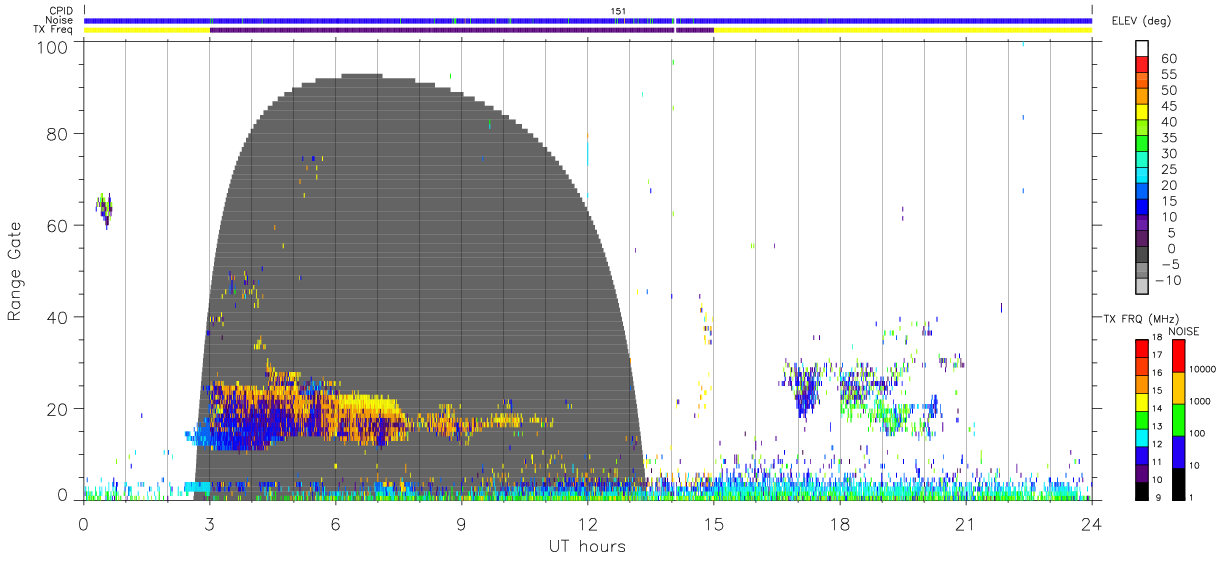Click x-axis tick label '18'

pos(840,523)
